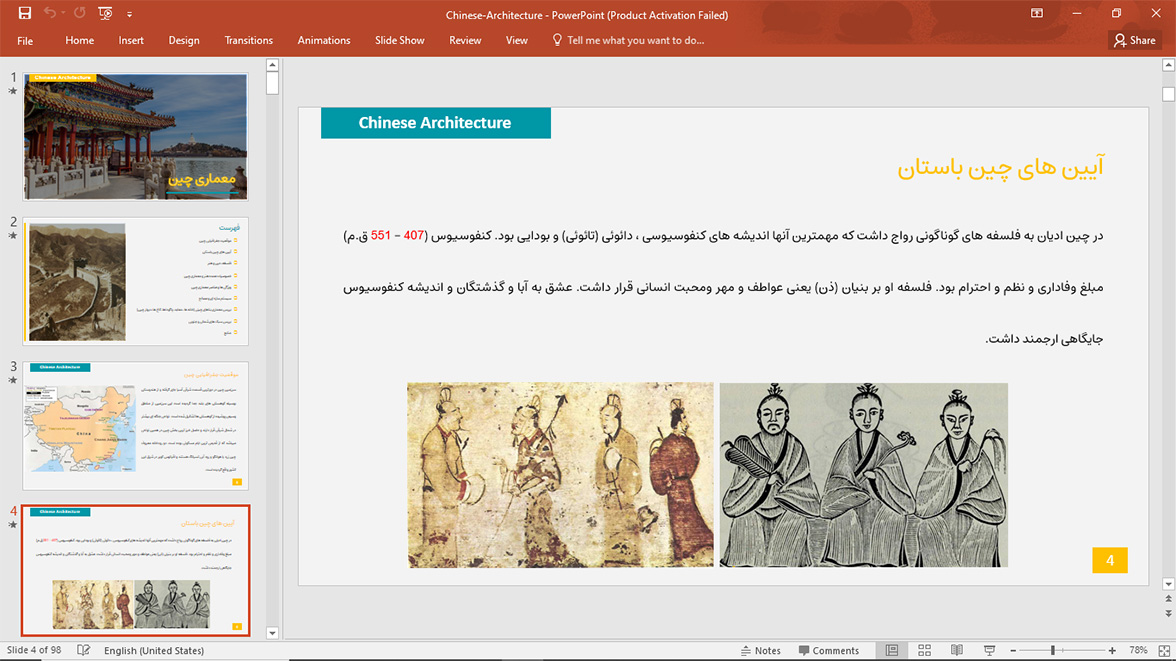Start Slide Show from status bar icon
The image size is (1176, 661).
point(989,650)
